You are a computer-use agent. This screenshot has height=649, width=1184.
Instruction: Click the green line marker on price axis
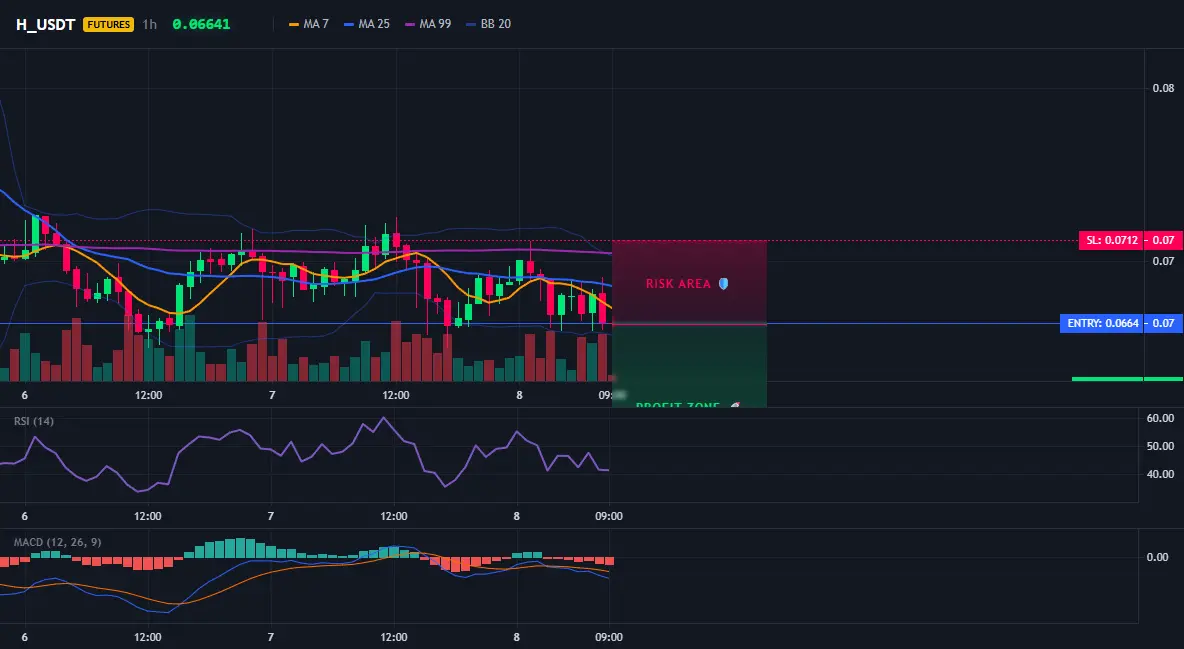point(1127,379)
